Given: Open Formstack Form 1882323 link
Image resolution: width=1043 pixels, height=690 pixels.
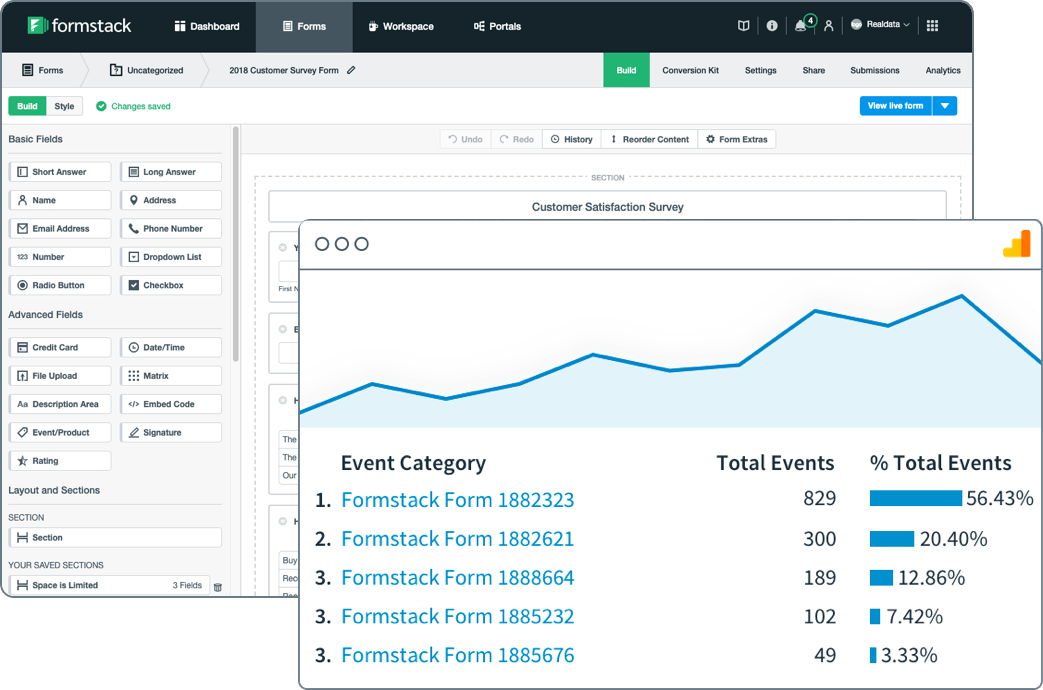Looking at the screenshot, I should (458, 500).
